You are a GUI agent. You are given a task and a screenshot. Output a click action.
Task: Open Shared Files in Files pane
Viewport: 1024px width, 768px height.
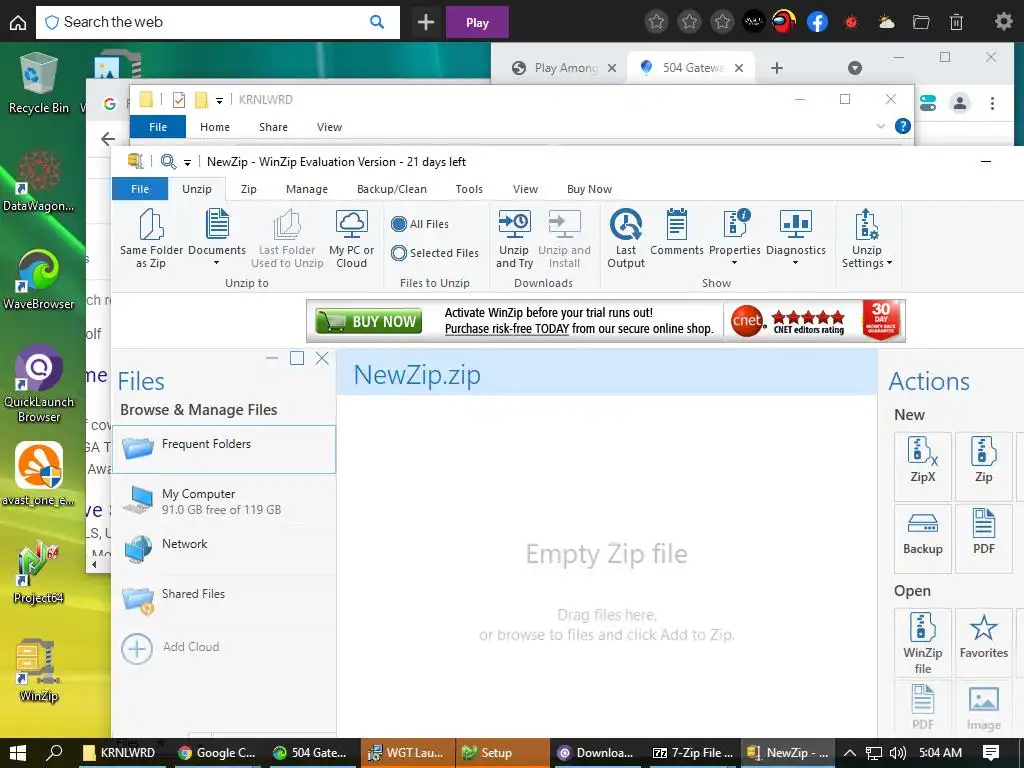coord(224,600)
